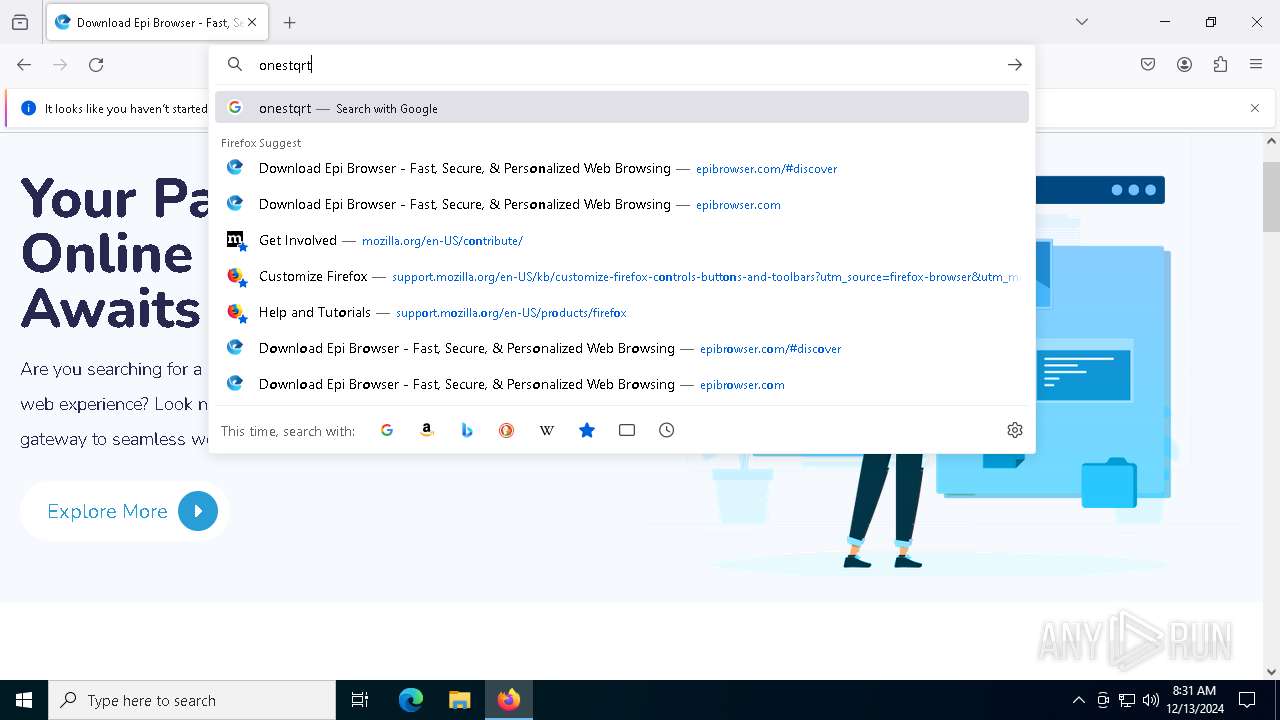Open search settings gear icon
Screen dimensions: 1280x720
click(1015, 430)
